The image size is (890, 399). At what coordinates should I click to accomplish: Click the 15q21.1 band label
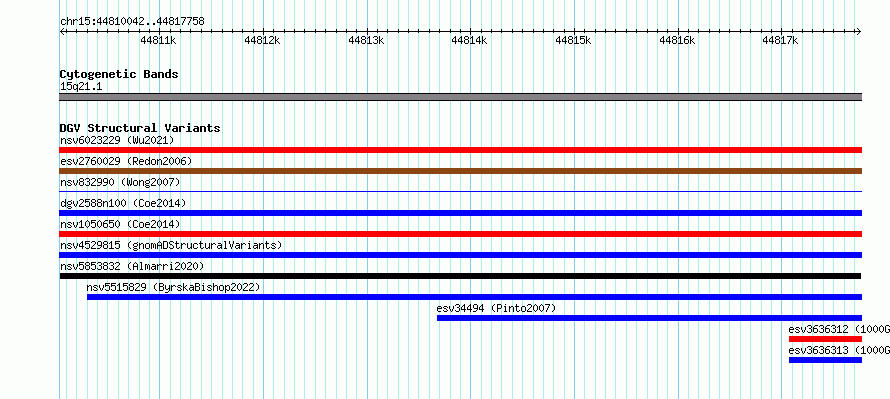pyautogui.click(x=81, y=86)
